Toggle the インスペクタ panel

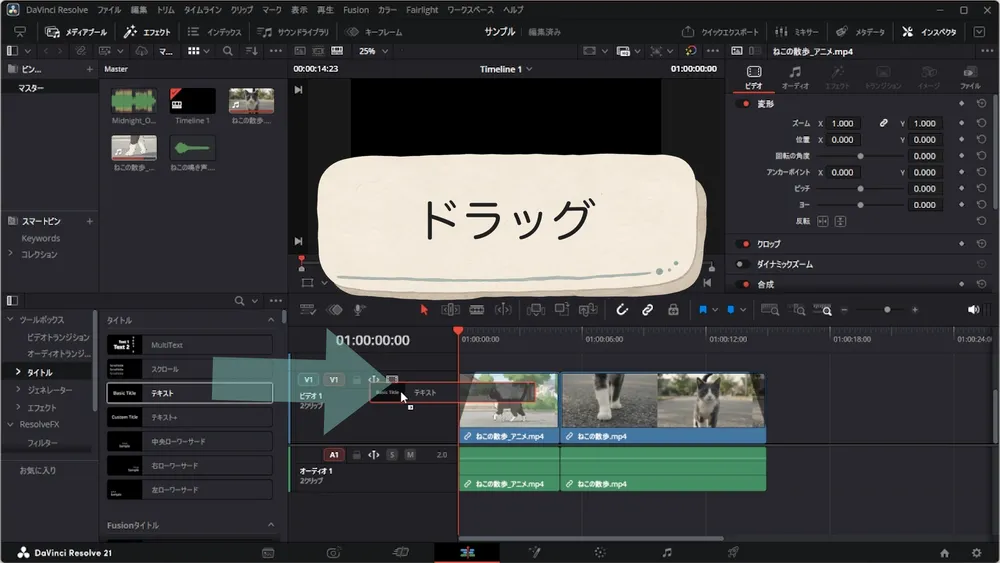tap(929, 32)
